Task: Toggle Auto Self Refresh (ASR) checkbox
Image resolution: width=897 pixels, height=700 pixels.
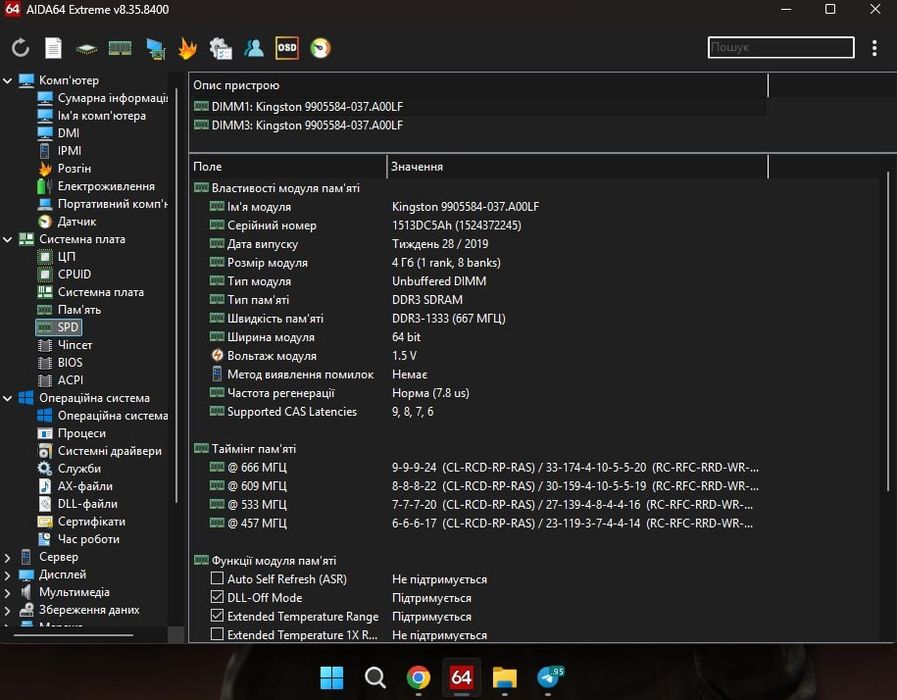Action: [217, 579]
